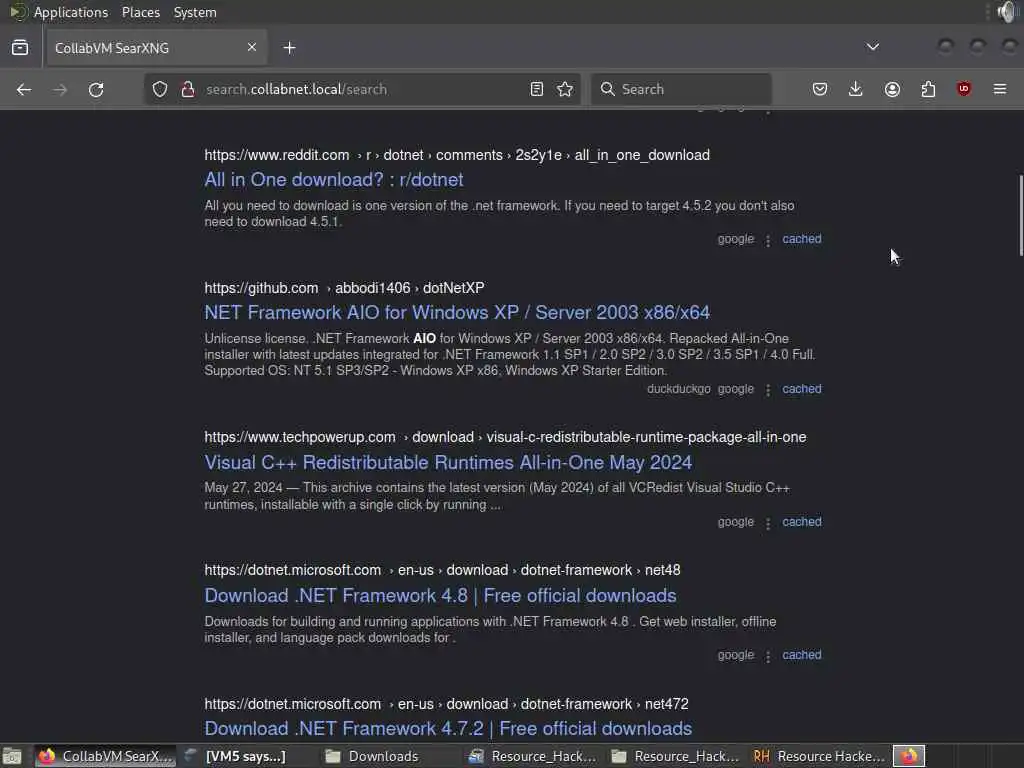This screenshot has width=1024, height=768.
Task: Open the System menu
Action: [x=195, y=12]
